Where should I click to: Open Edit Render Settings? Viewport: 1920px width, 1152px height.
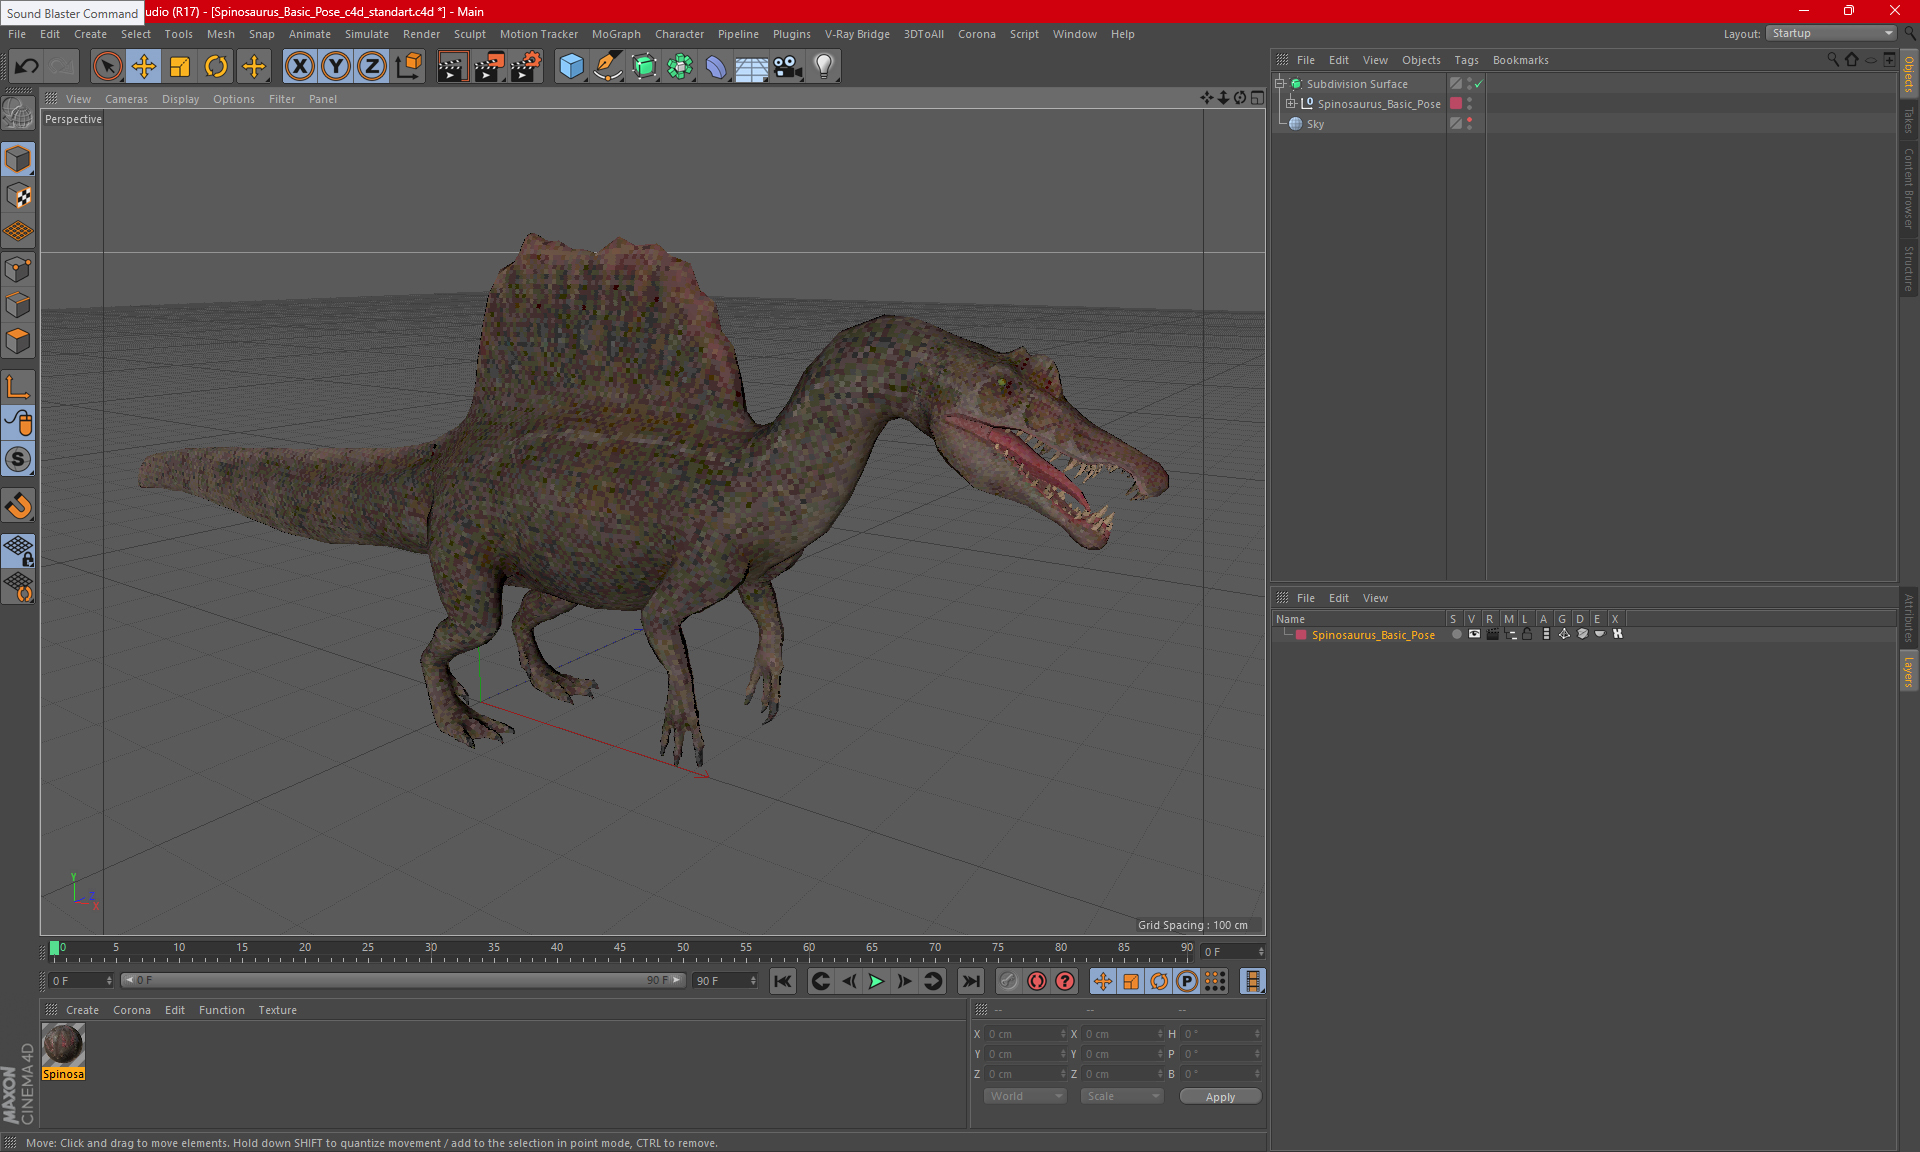pos(526,67)
